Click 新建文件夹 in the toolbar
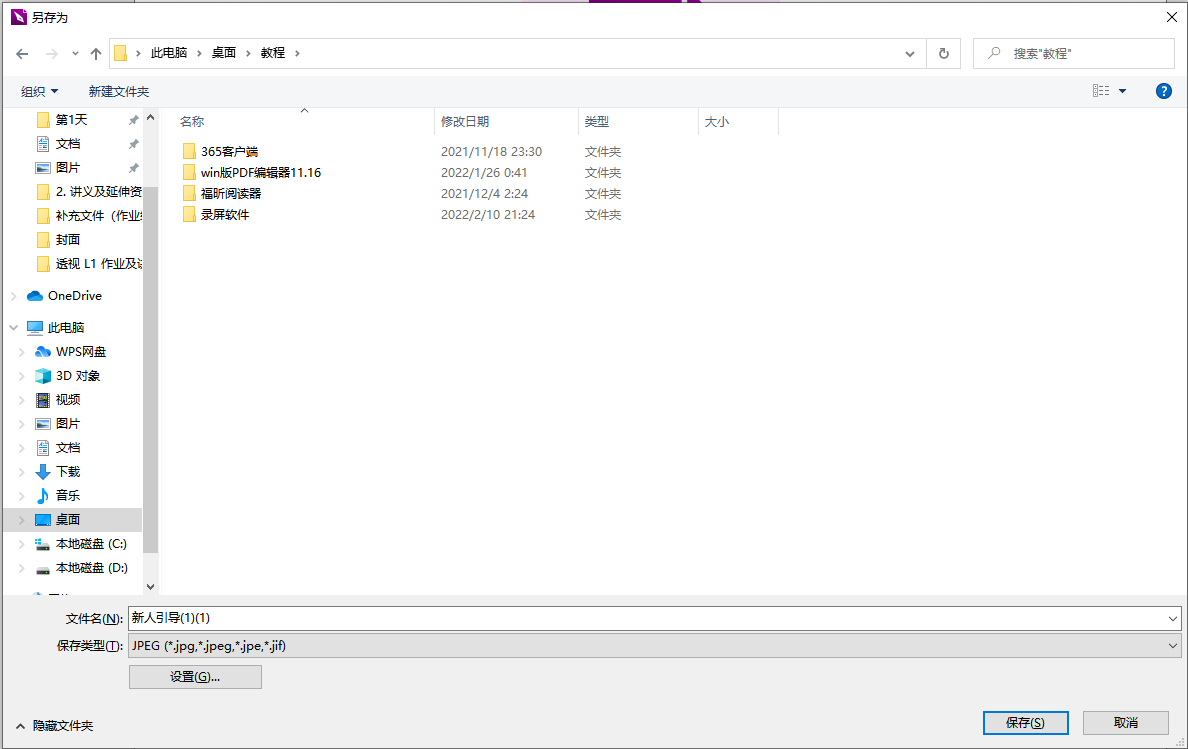1188x749 pixels. 119,91
